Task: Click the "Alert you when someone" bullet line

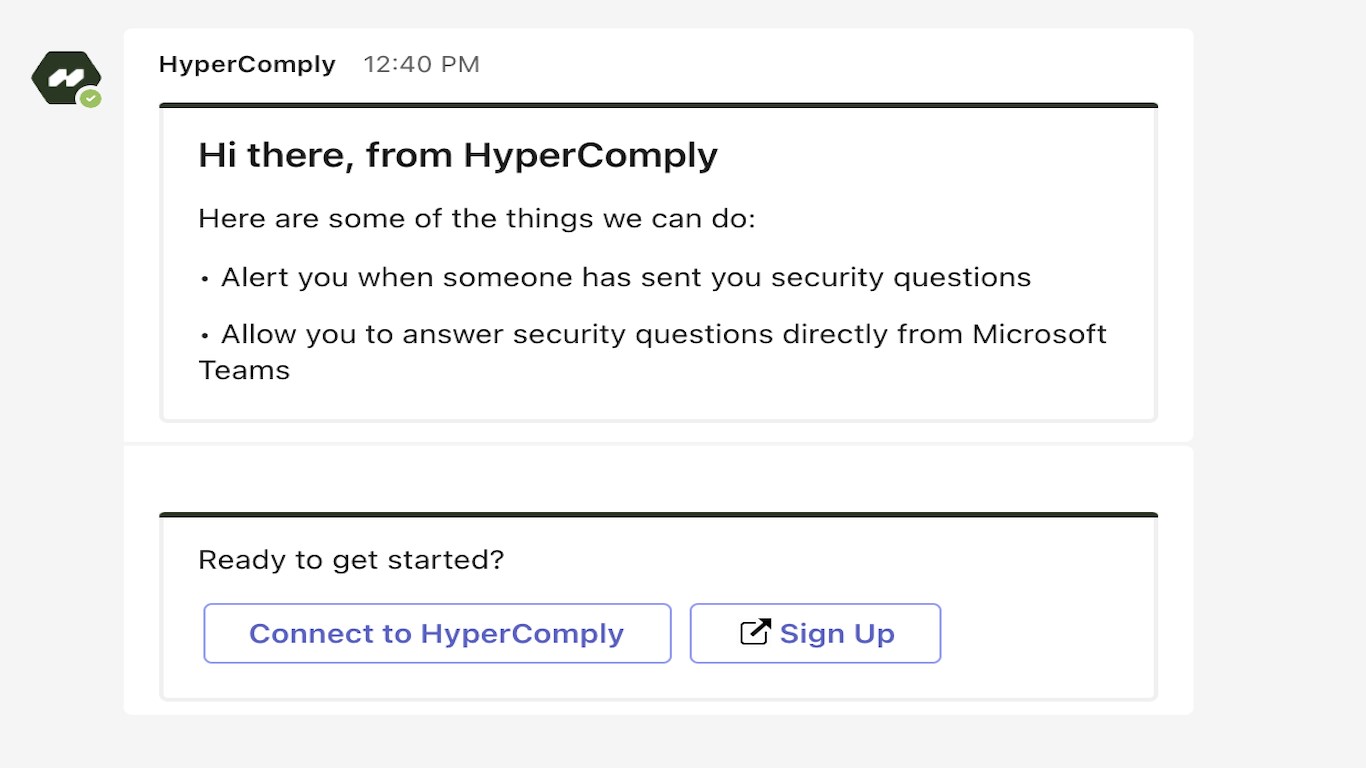Action: click(x=625, y=277)
